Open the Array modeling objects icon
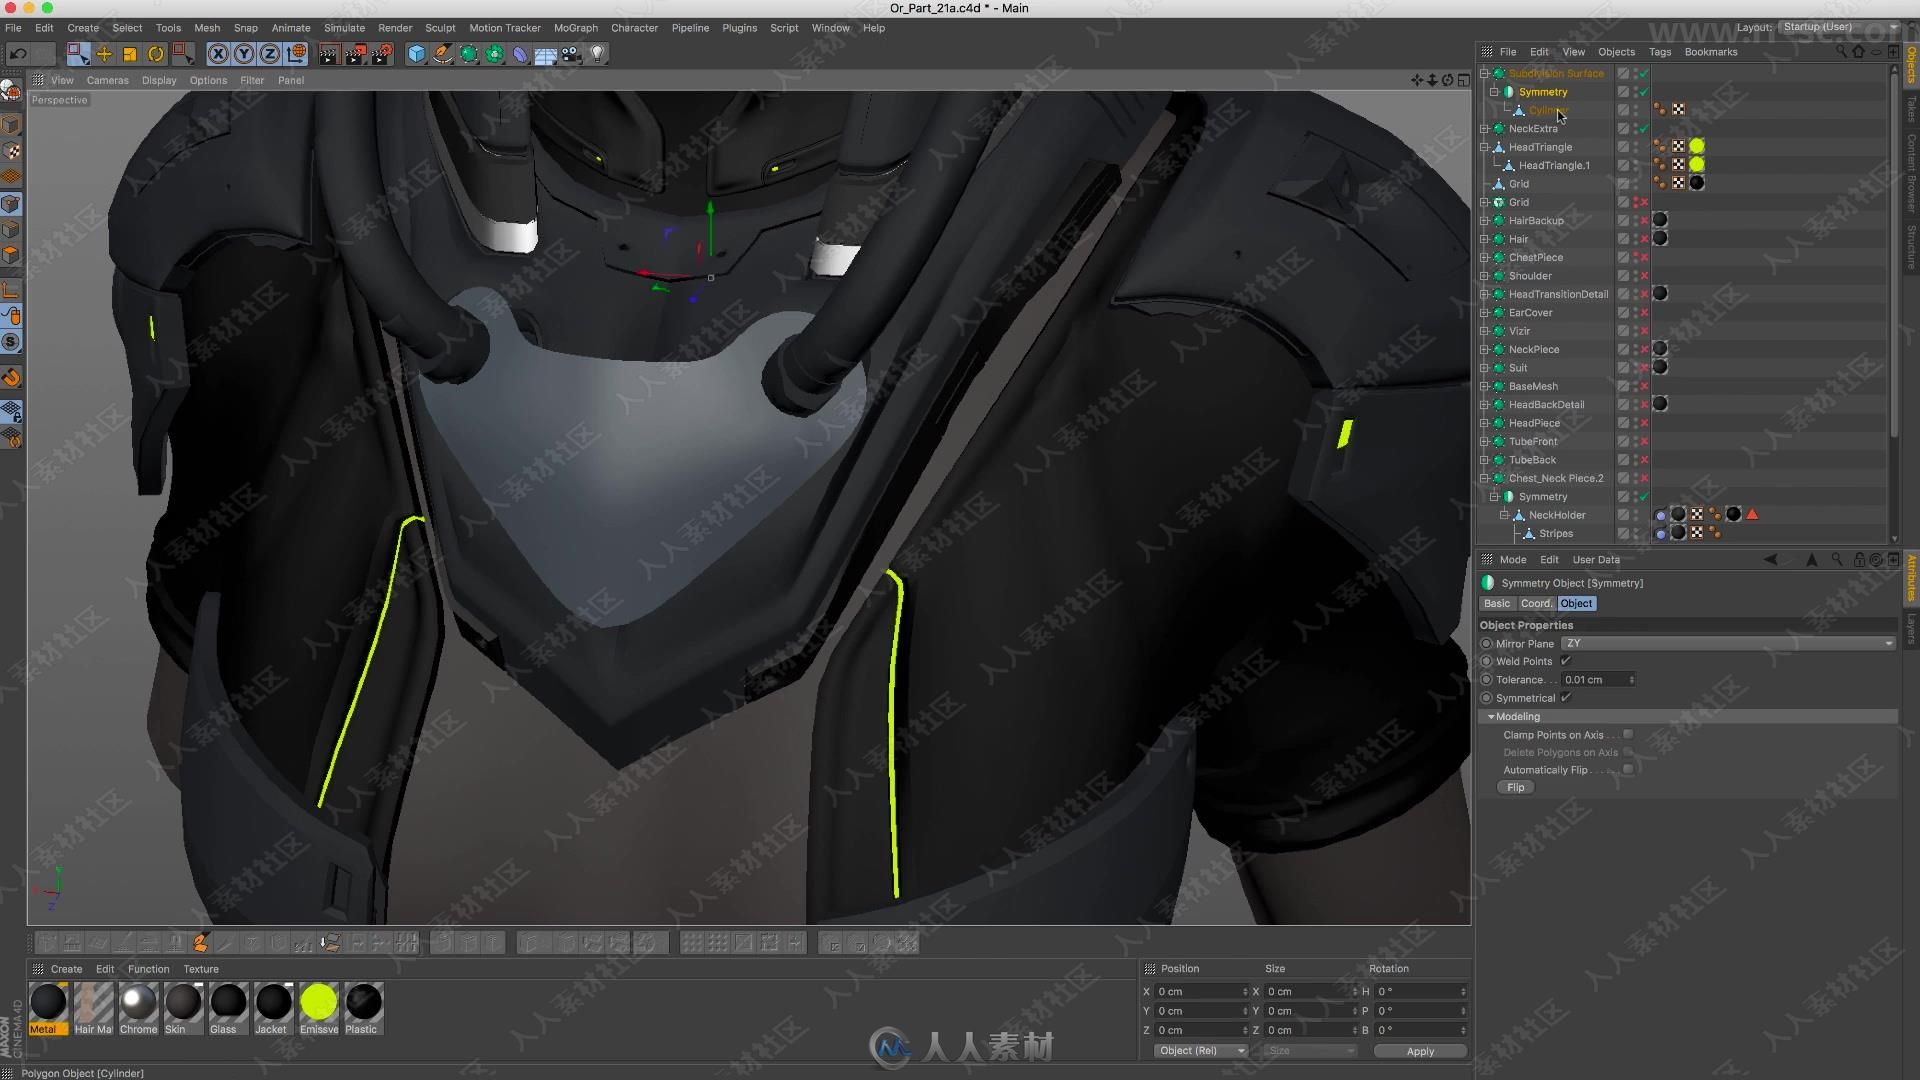Screen dimensions: 1920x1080 pos(495,54)
